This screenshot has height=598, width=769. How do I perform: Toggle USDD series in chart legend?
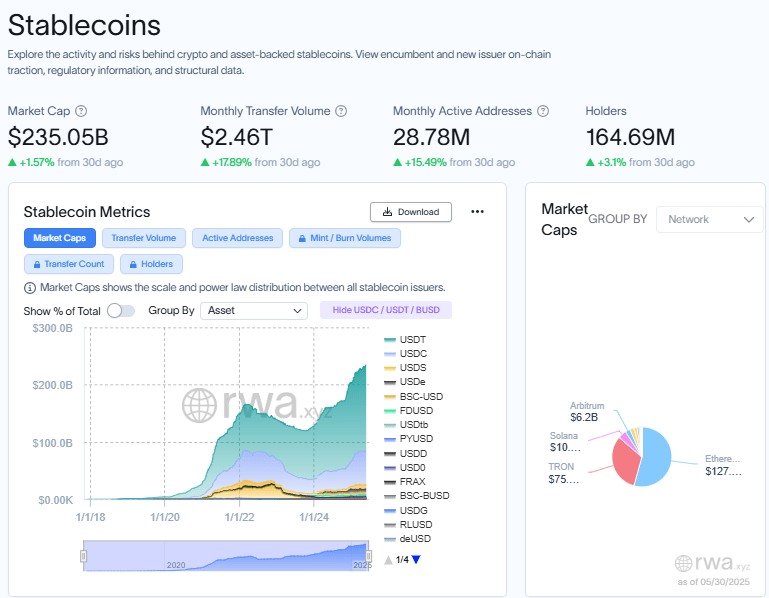(x=406, y=453)
